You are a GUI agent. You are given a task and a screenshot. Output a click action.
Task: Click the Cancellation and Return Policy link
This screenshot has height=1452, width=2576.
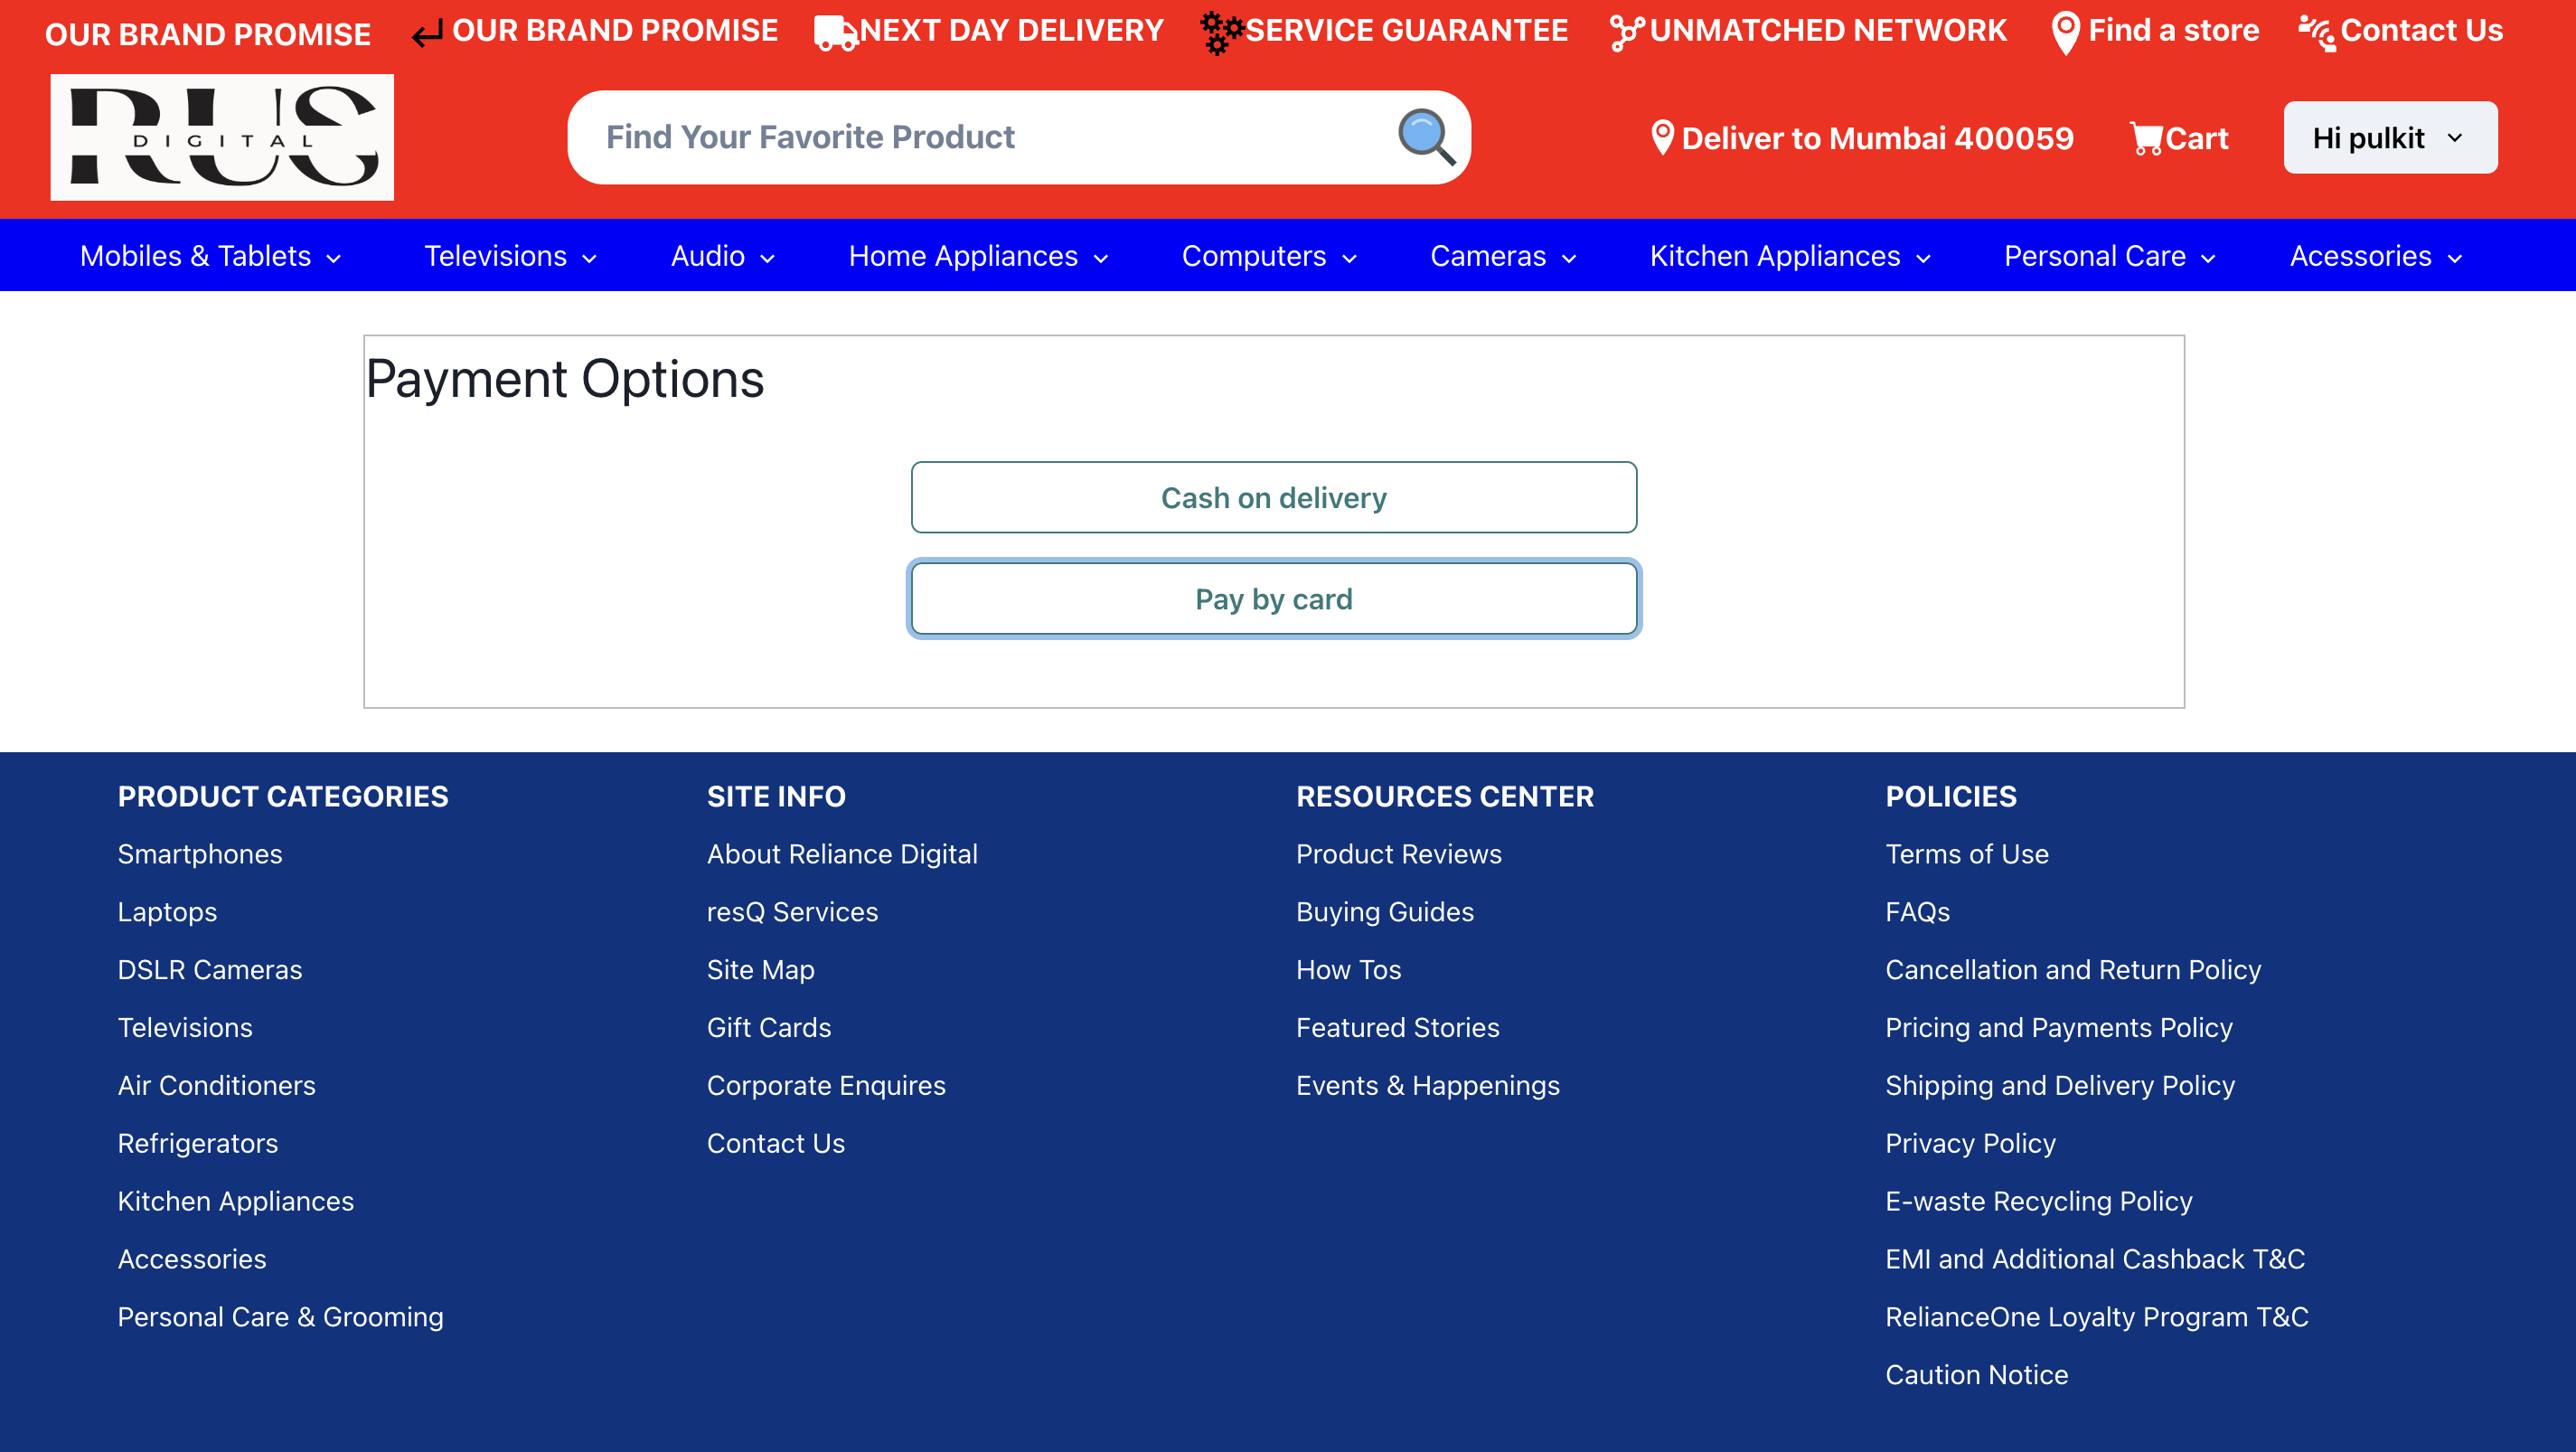(x=2073, y=968)
